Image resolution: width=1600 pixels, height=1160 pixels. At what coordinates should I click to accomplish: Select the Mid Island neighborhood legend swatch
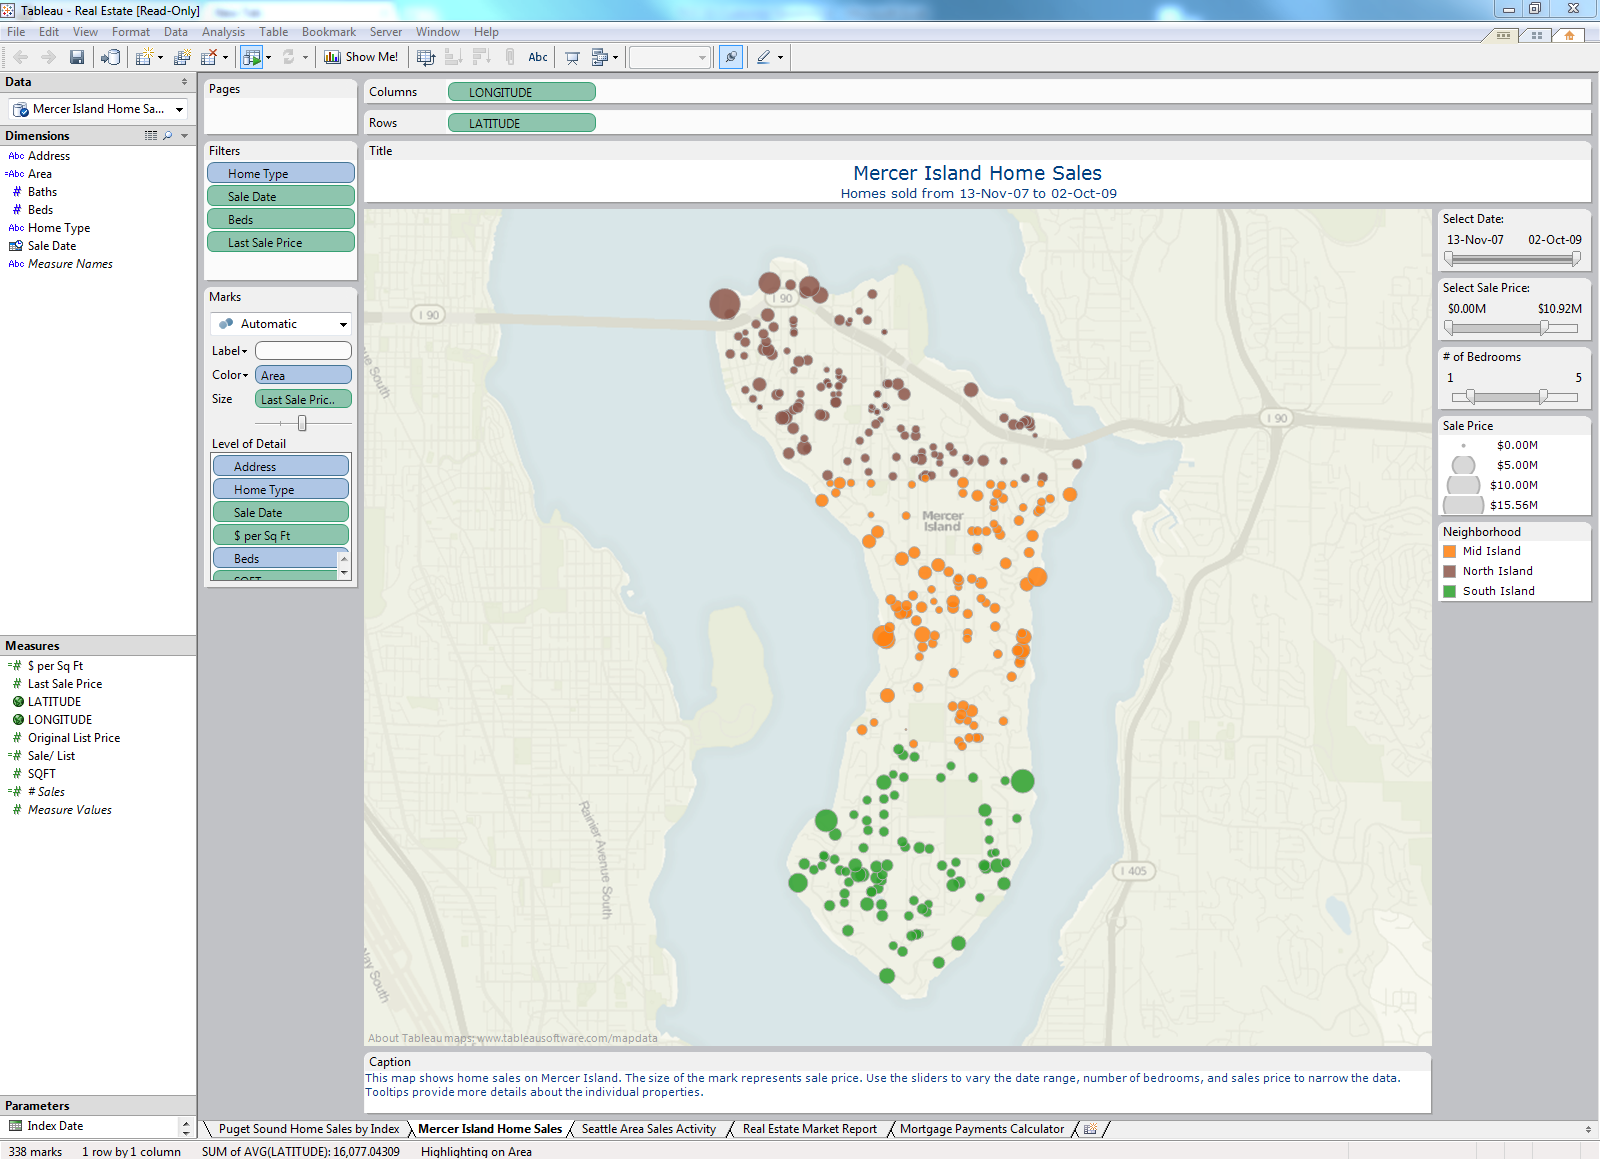click(x=1452, y=551)
